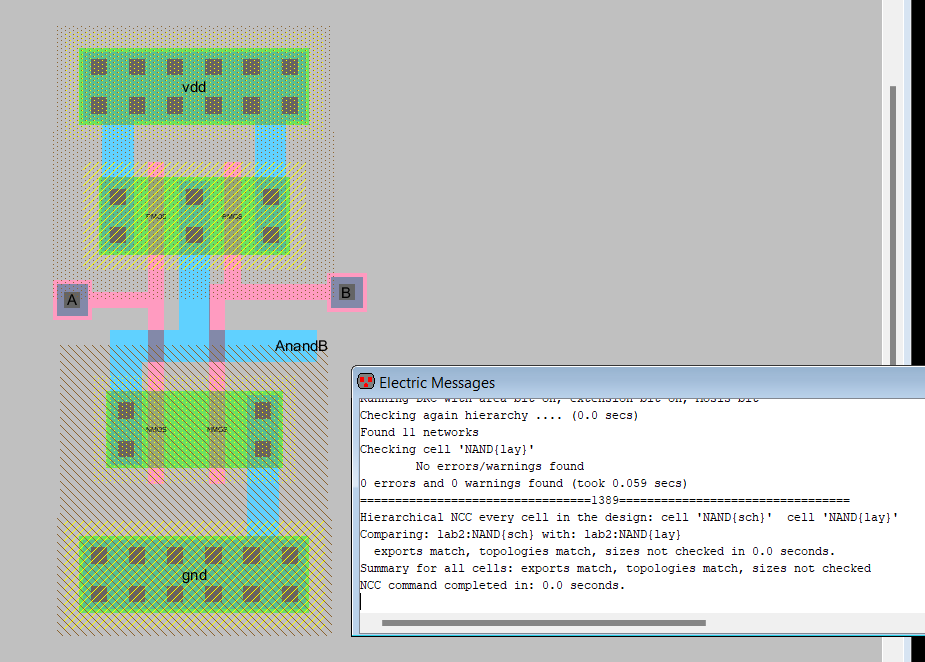This screenshot has height=662, width=925.
Task: Click the 'Found 11 networks' message line
Action: click(x=419, y=432)
